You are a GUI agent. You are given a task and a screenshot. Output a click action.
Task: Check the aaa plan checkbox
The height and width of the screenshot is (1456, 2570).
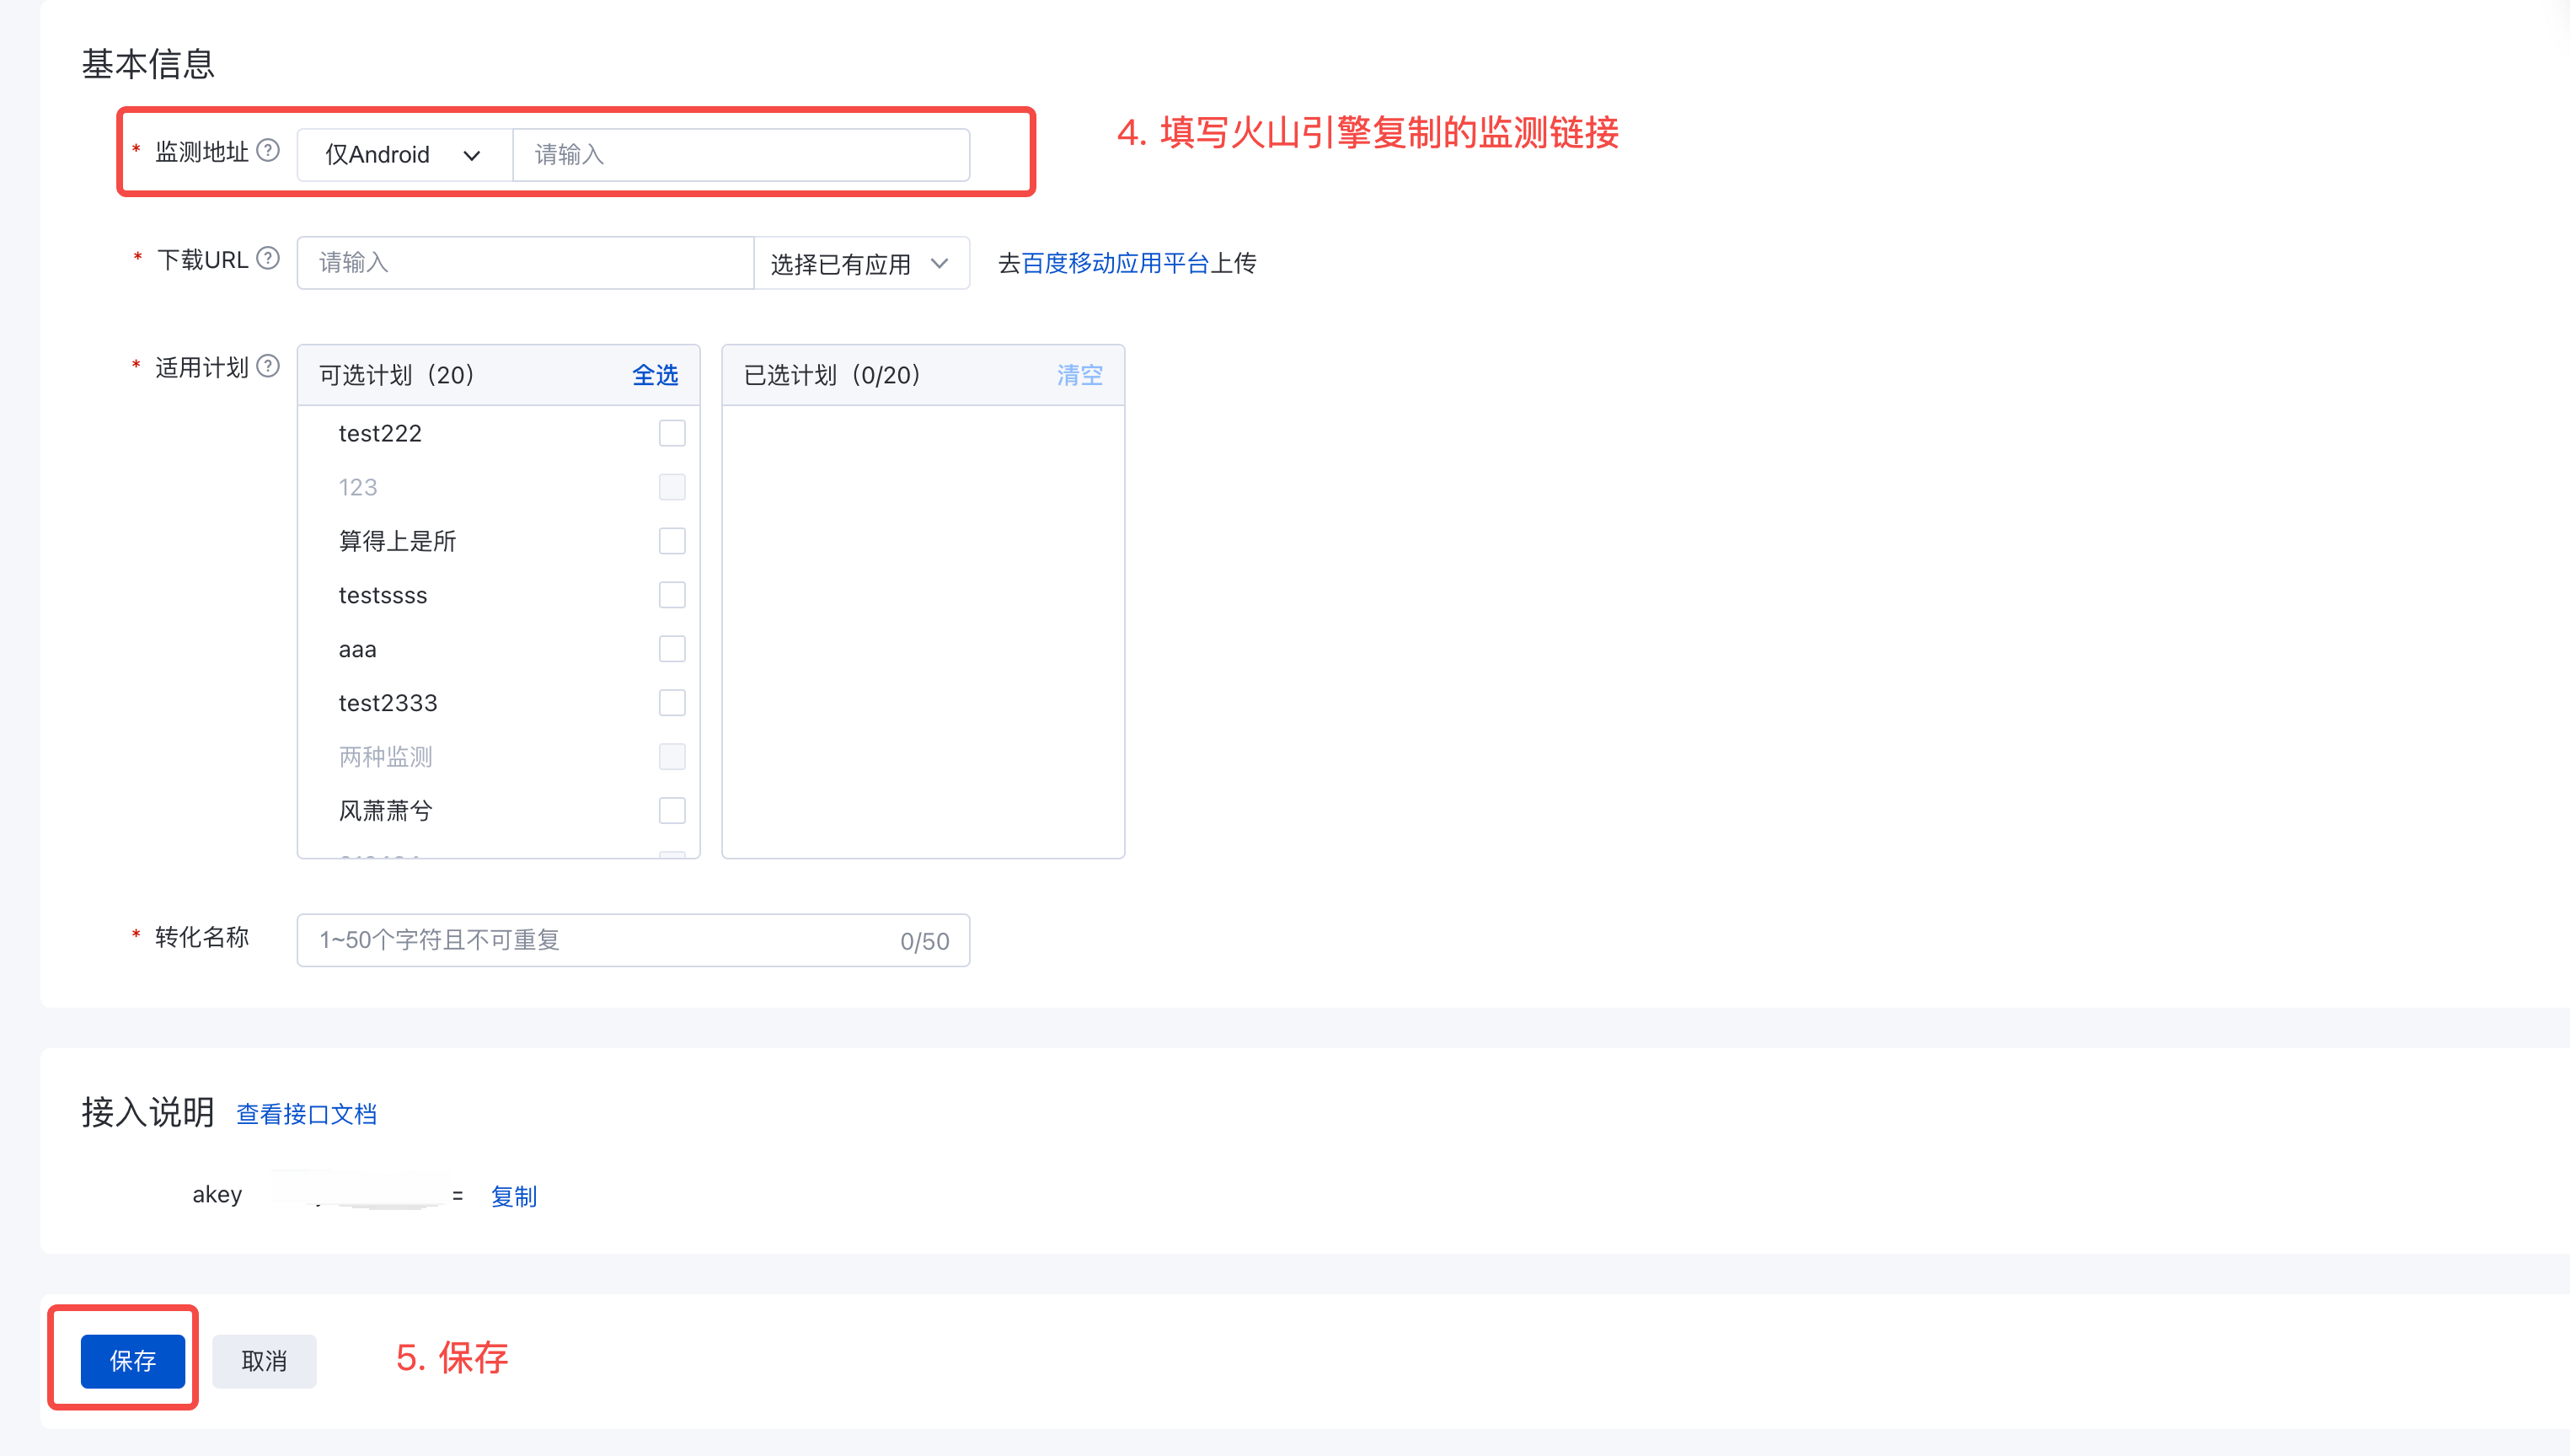click(x=672, y=649)
